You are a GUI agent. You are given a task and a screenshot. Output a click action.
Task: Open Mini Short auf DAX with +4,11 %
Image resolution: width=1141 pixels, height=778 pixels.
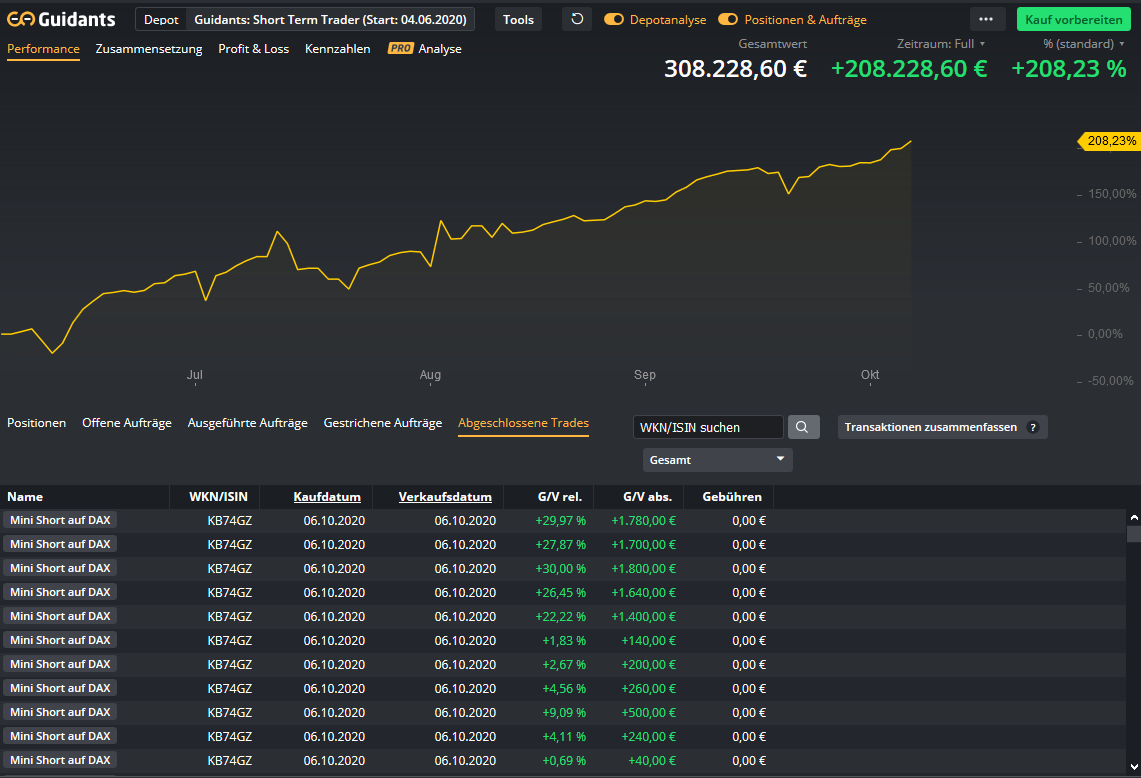tap(60, 737)
